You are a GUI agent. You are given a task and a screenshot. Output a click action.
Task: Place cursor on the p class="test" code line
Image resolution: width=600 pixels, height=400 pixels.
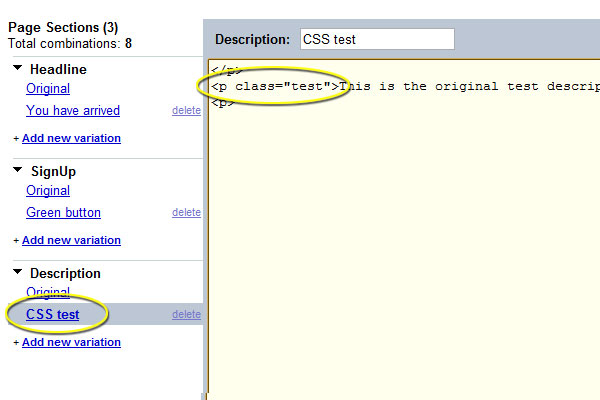pos(400,86)
